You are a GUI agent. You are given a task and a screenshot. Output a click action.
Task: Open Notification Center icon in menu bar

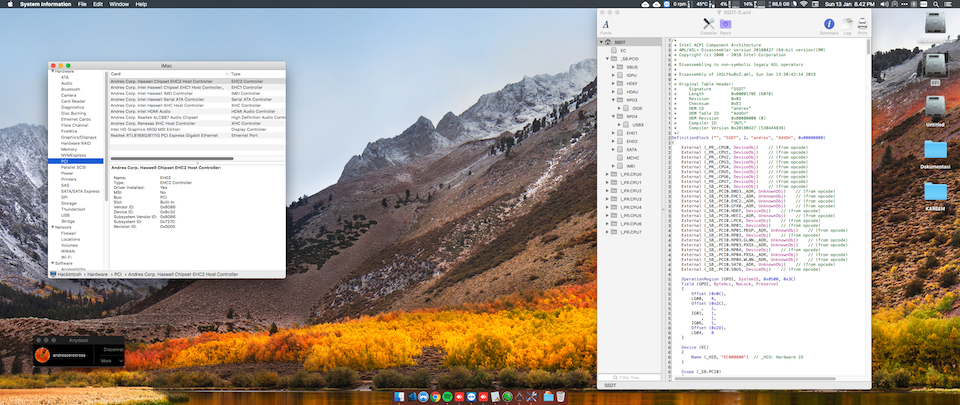click(949, 4)
